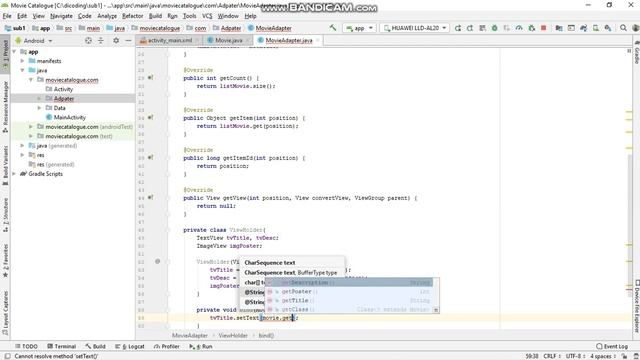Rerun the app using the first run icon
Screen dimensions: 640x360
point(458,28)
